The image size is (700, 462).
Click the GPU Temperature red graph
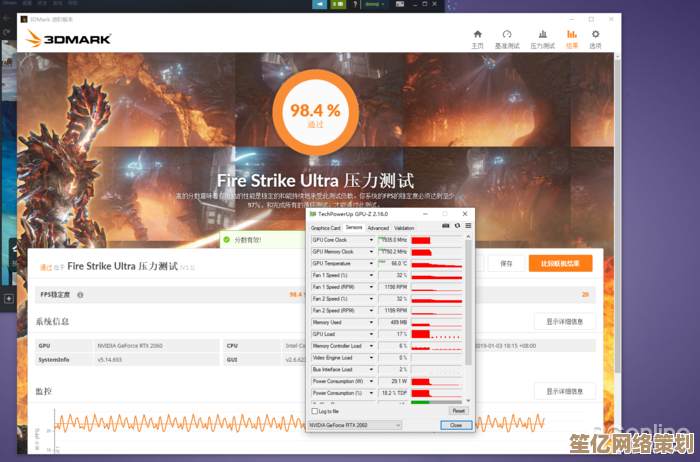point(436,263)
